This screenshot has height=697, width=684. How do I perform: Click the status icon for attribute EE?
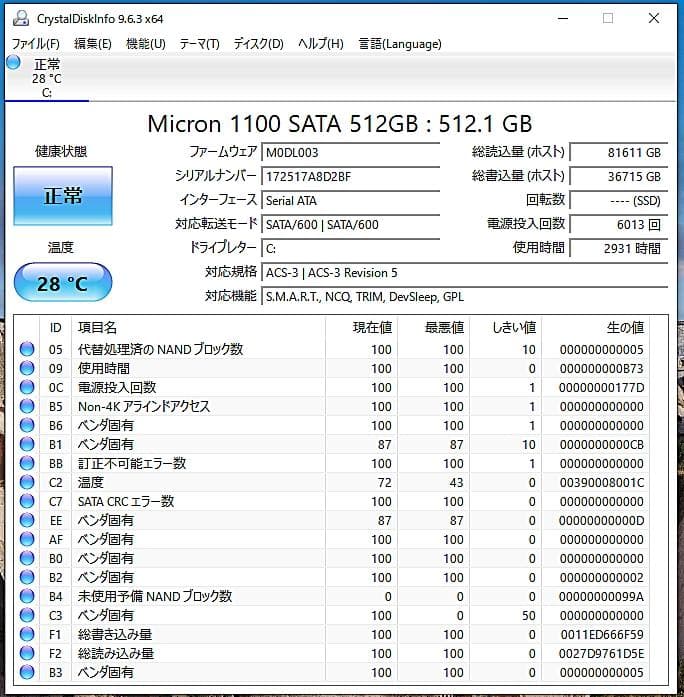[27, 521]
